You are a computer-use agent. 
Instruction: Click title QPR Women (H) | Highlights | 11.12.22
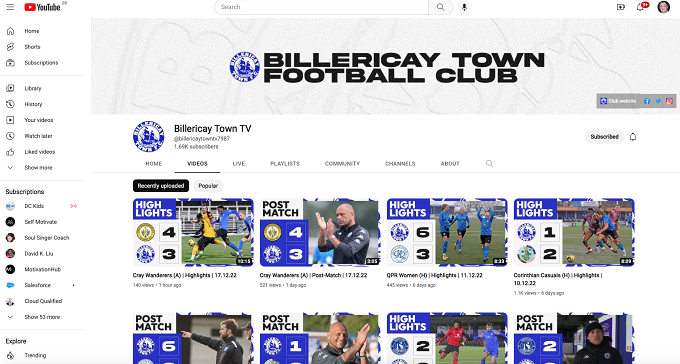435,275
